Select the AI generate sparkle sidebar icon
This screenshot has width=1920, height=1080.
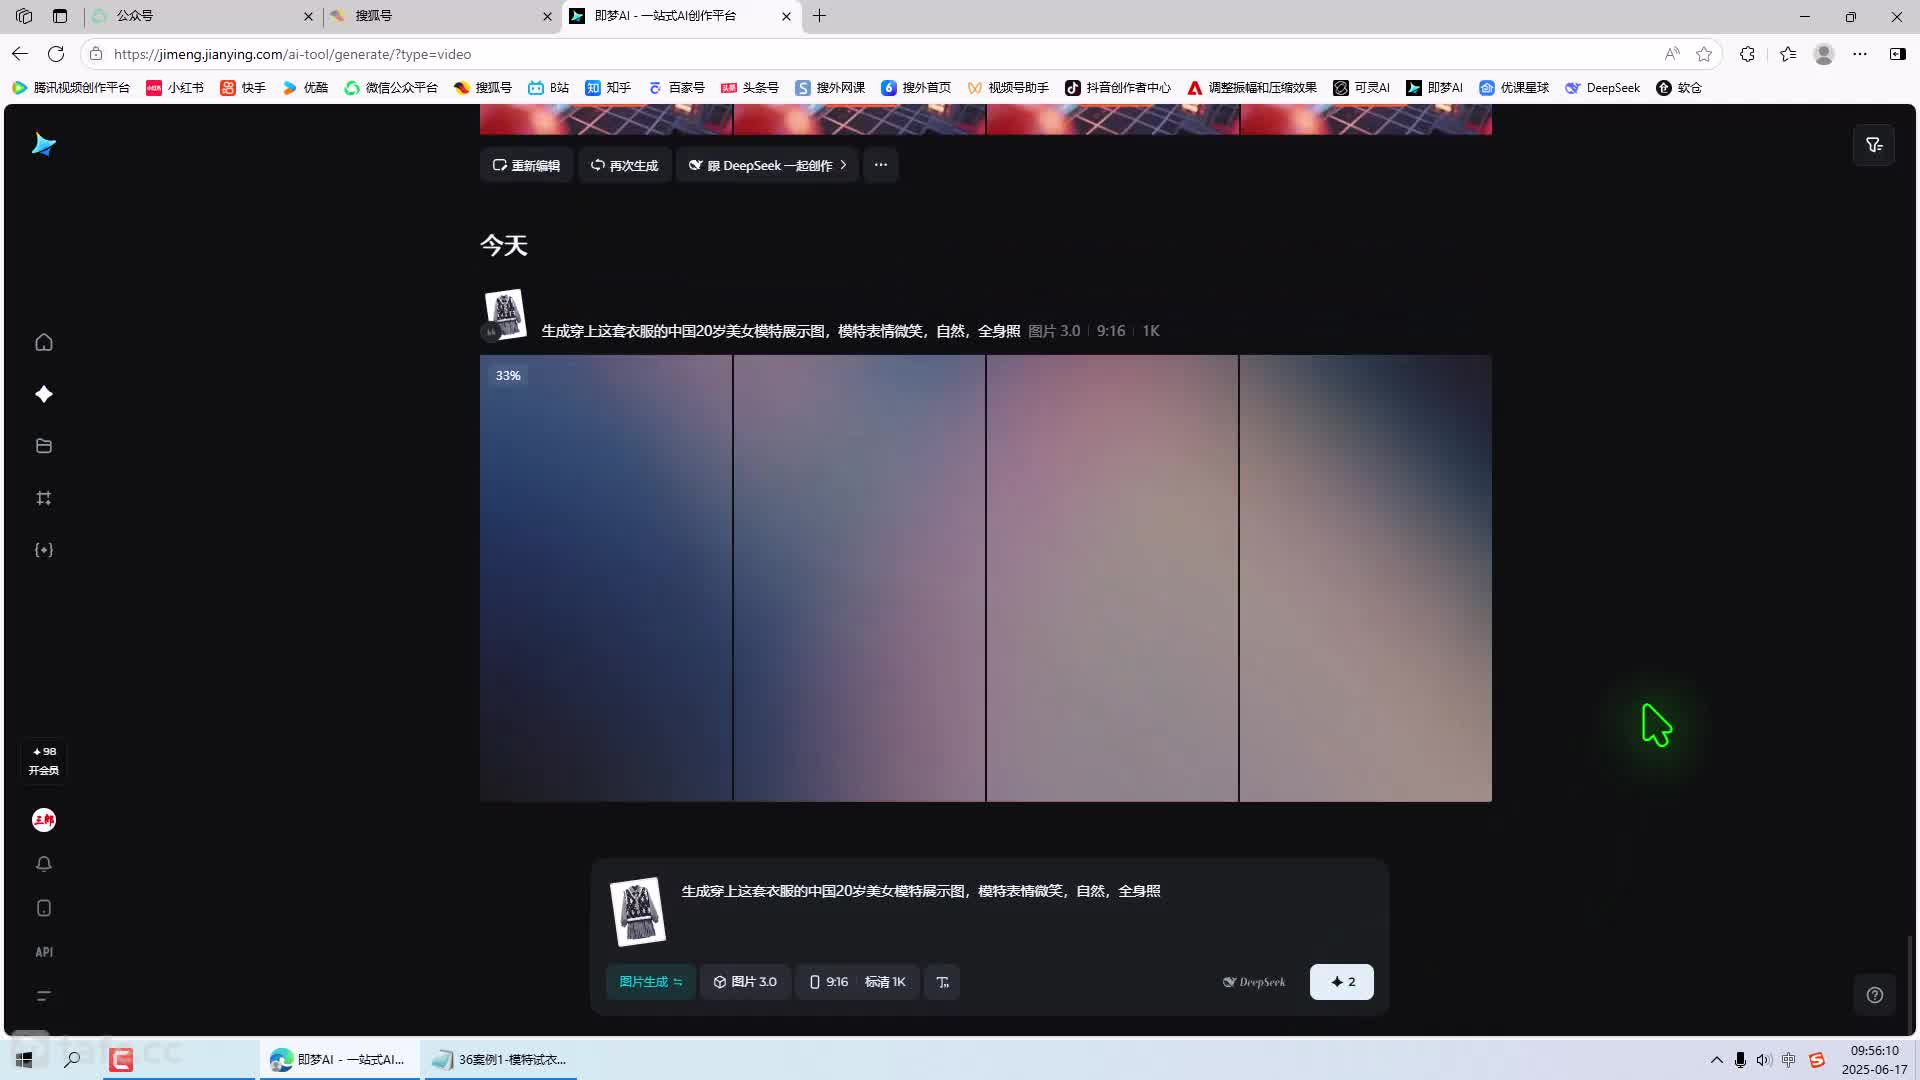(x=43, y=394)
